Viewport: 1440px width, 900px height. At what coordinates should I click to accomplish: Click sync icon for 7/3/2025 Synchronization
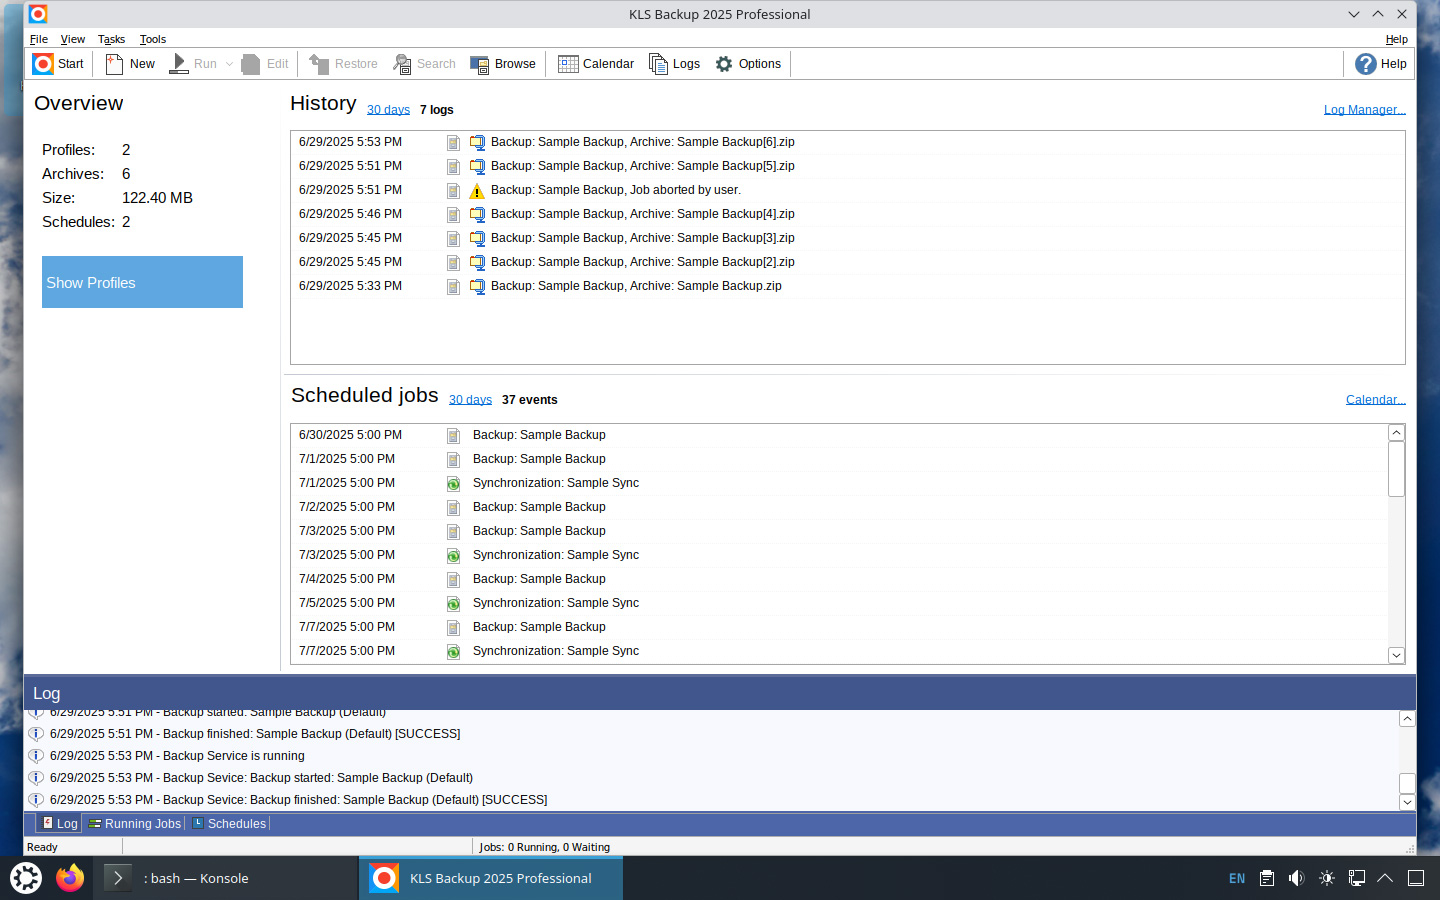453,556
